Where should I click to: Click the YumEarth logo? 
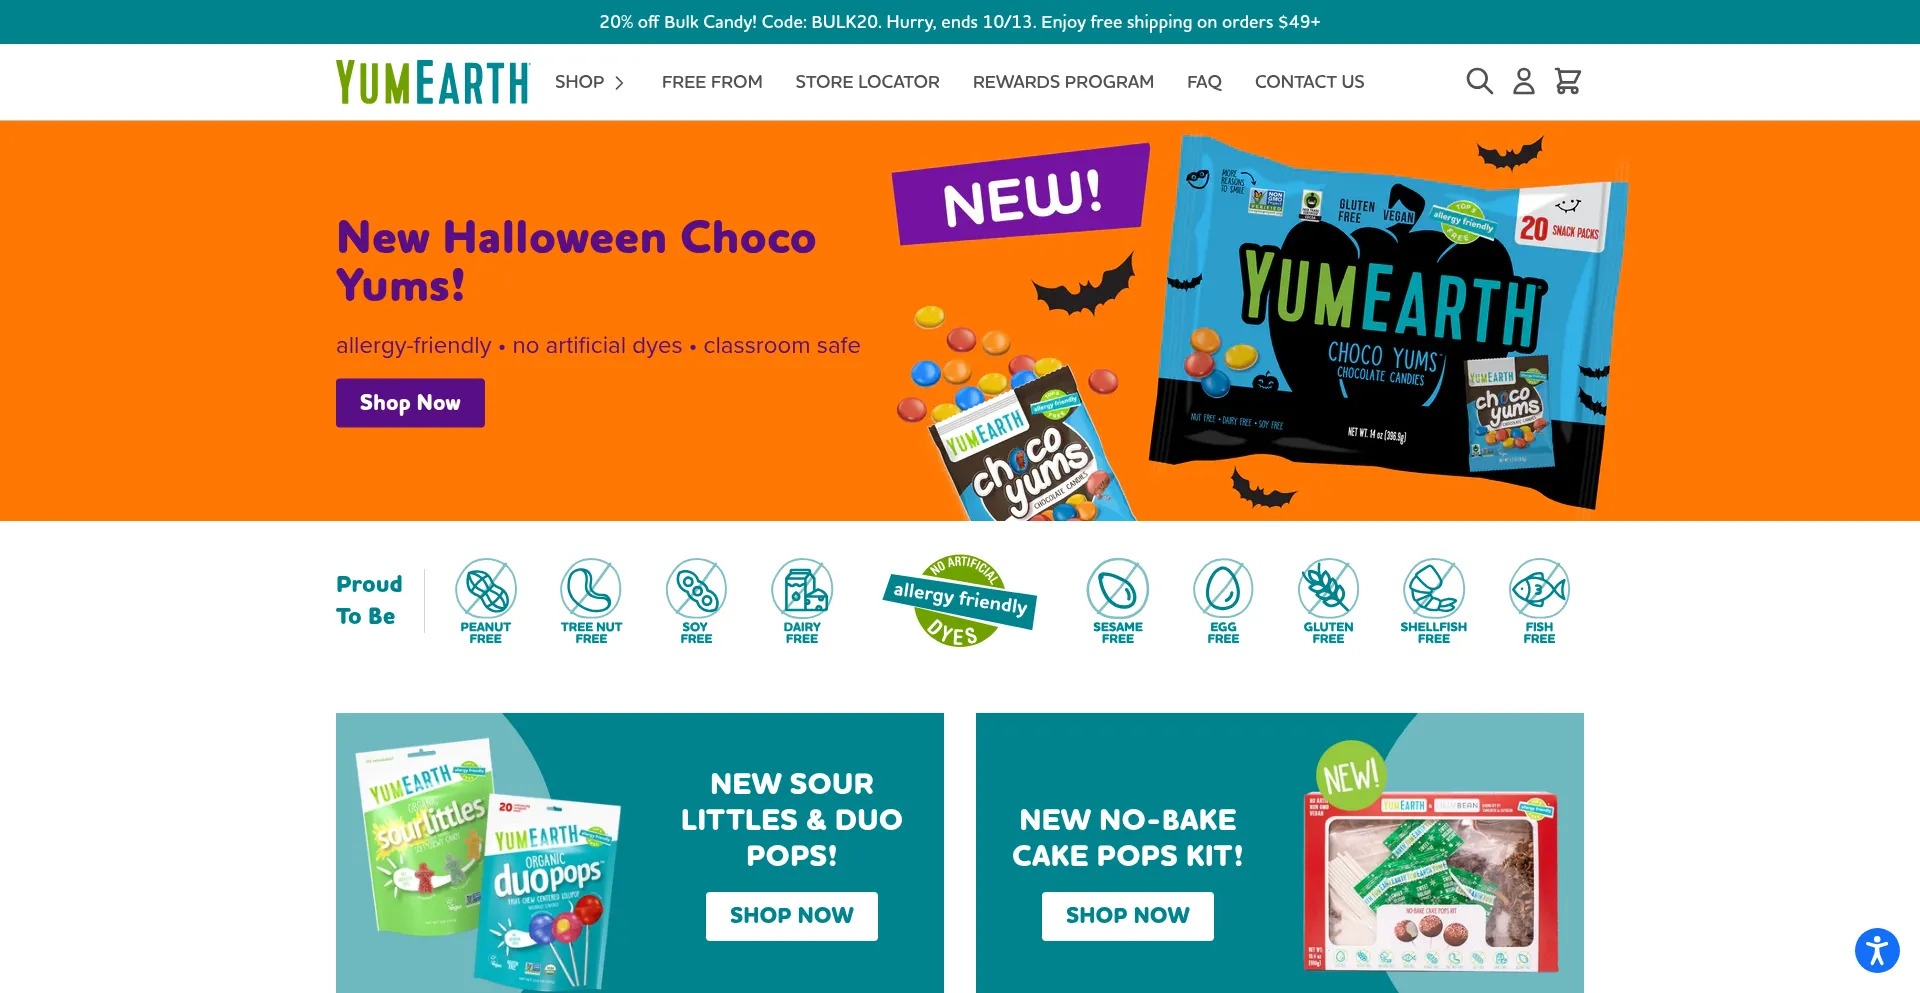(x=432, y=82)
